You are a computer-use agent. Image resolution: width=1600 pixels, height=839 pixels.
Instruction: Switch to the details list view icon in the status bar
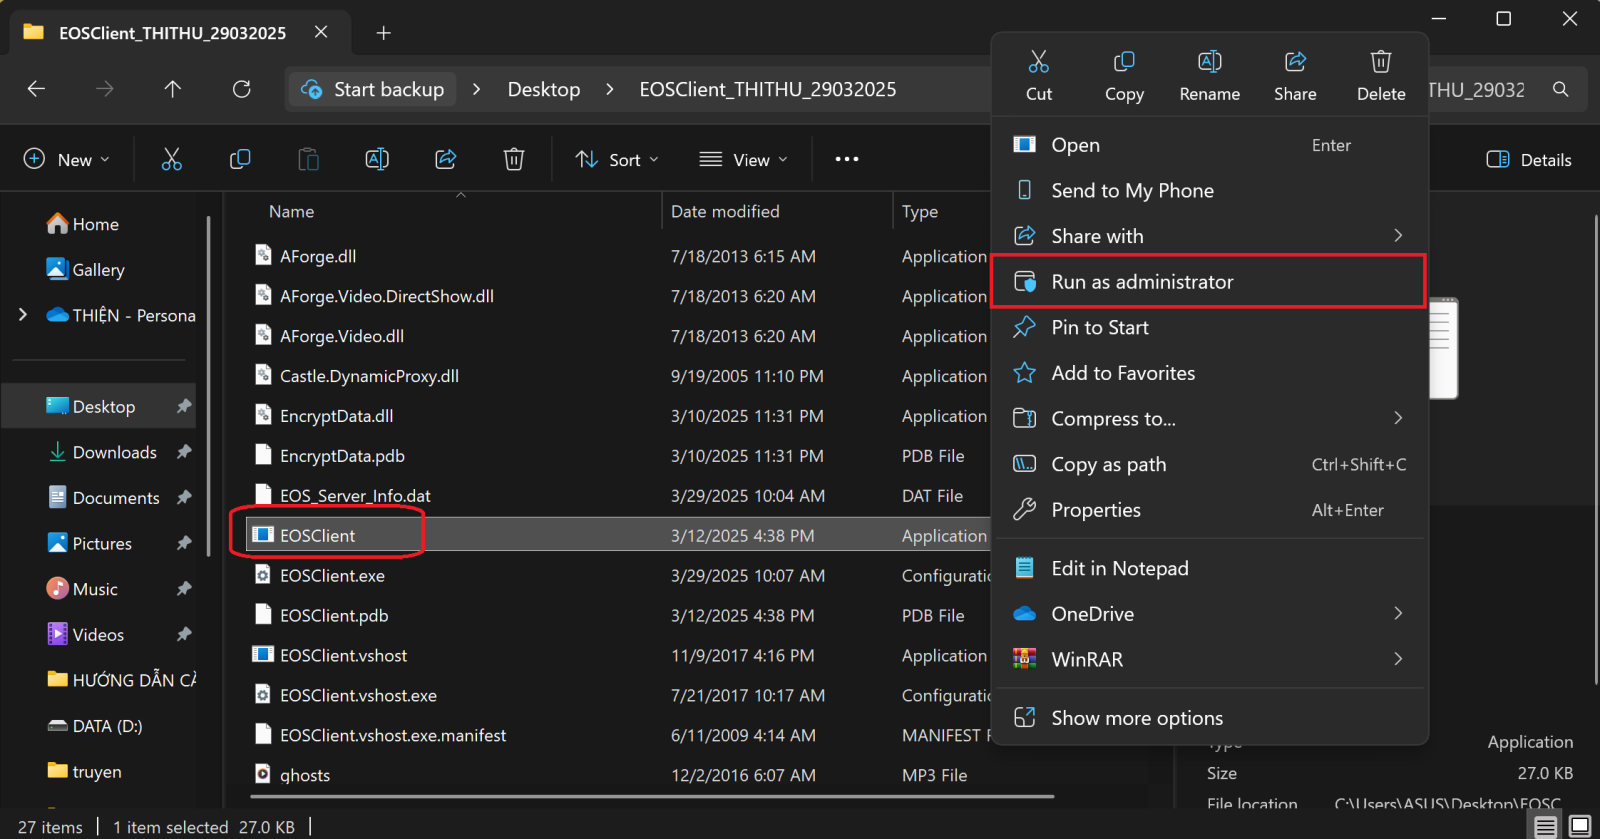1546,826
